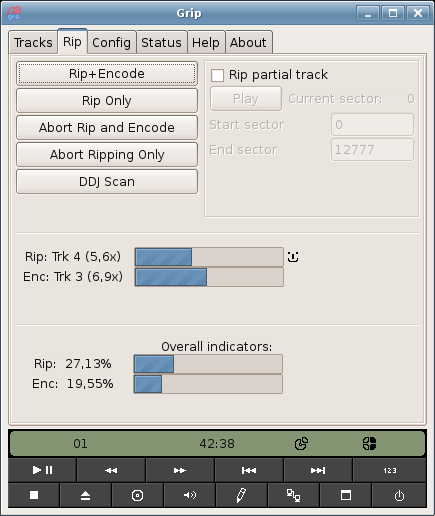
Task: Click the Rip+Encode button
Action: click(x=107, y=74)
